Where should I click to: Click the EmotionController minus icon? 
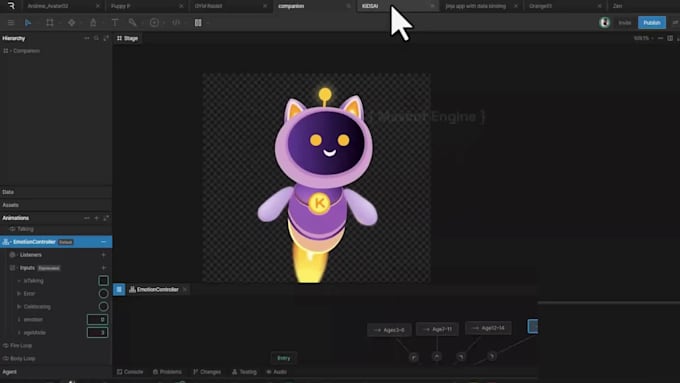[x=103, y=242]
